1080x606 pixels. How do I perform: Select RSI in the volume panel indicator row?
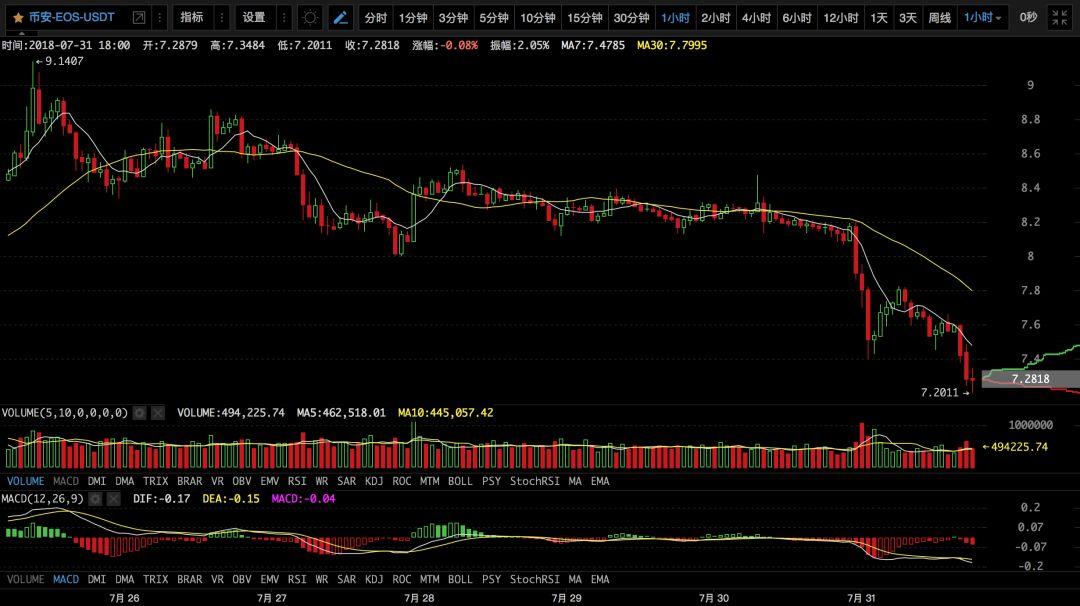coord(297,481)
